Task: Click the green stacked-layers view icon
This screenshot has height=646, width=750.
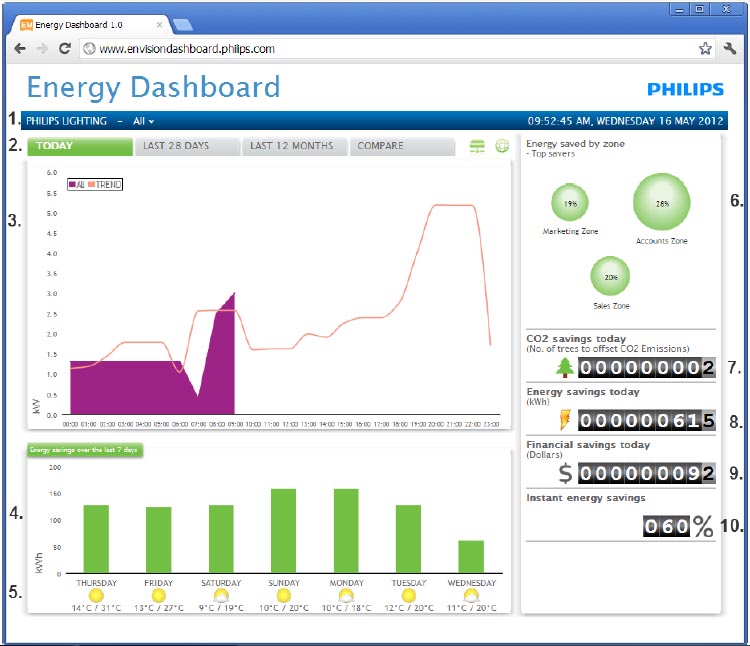Action: tap(477, 146)
